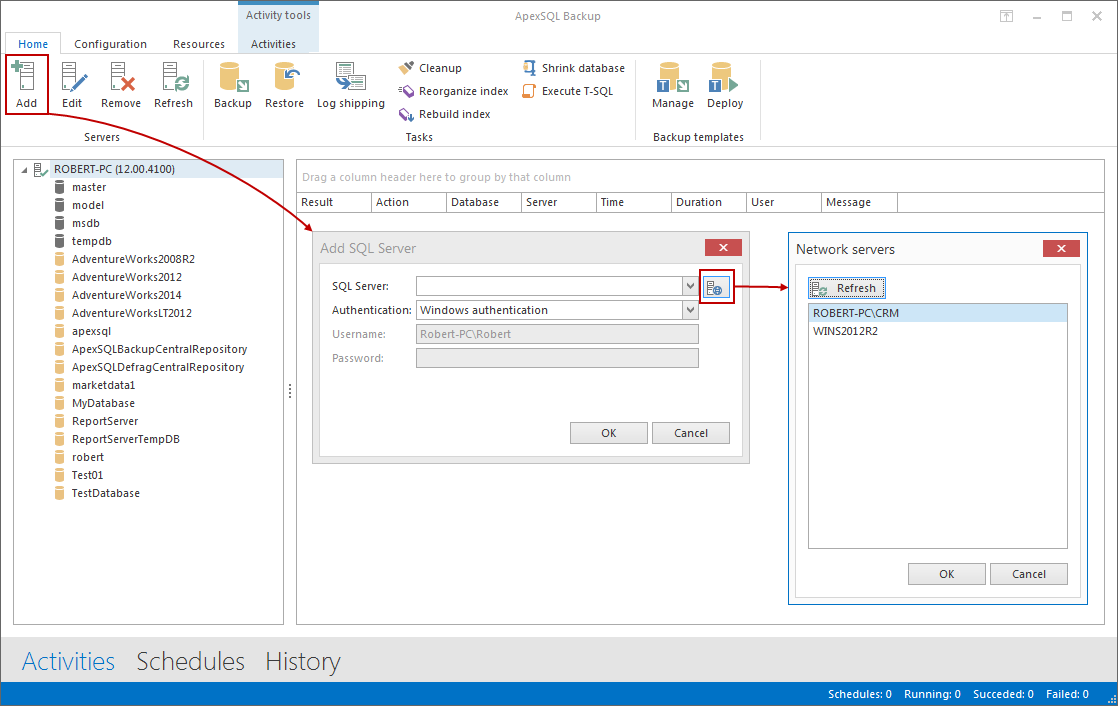The width and height of the screenshot is (1118, 706).
Task: Select AdventureWorks2012 database
Action: coord(127,277)
